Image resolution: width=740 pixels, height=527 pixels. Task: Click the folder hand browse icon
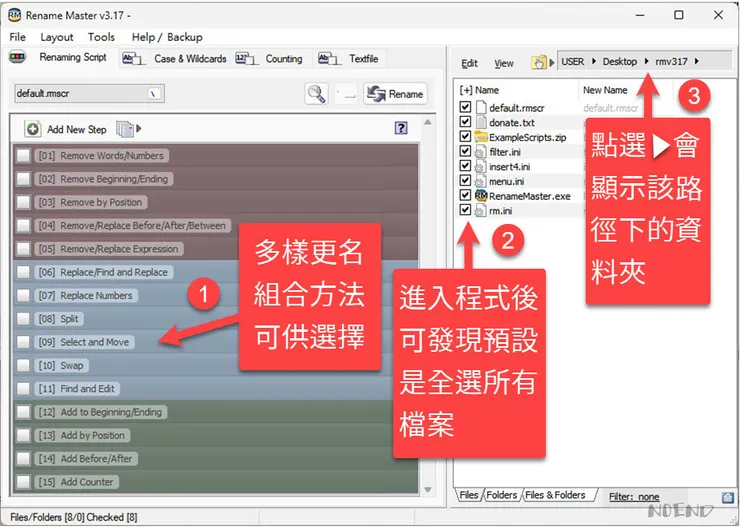click(538, 62)
